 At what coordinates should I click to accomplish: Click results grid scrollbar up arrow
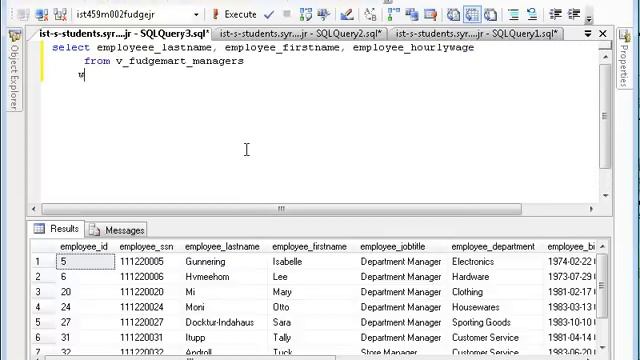coord(602,247)
